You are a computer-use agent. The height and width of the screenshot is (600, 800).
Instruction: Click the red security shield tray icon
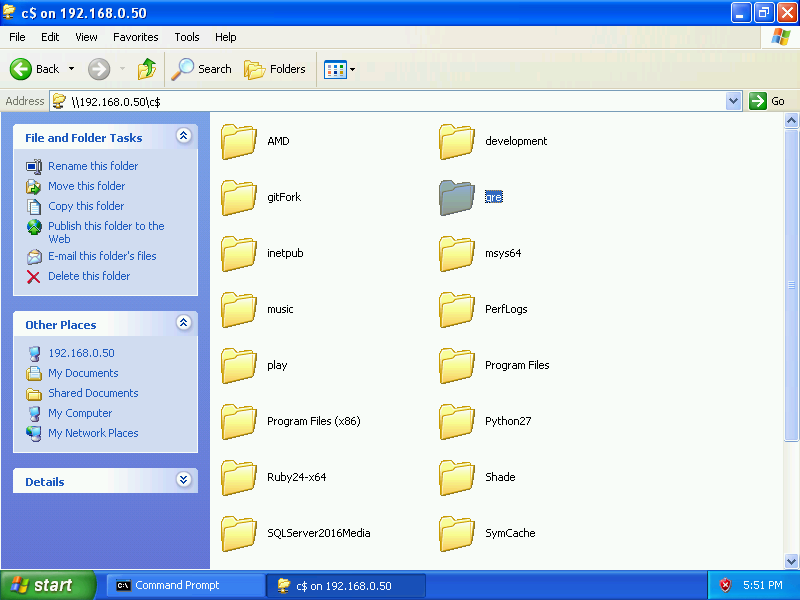click(725, 585)
